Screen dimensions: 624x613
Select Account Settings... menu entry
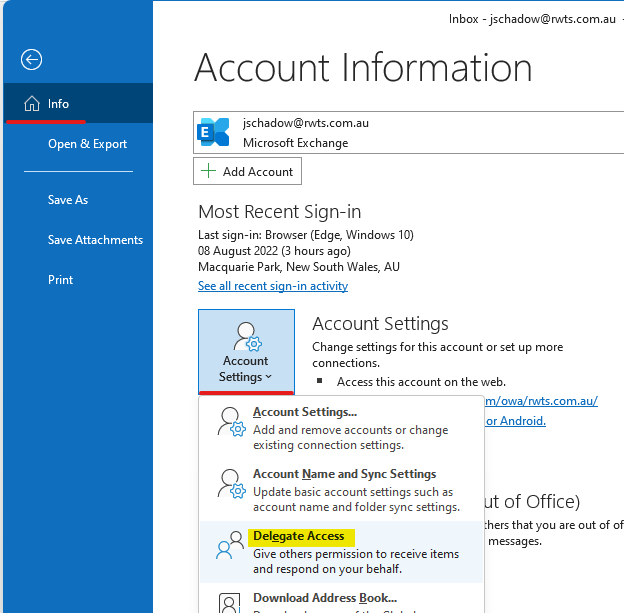coord(305,412)
